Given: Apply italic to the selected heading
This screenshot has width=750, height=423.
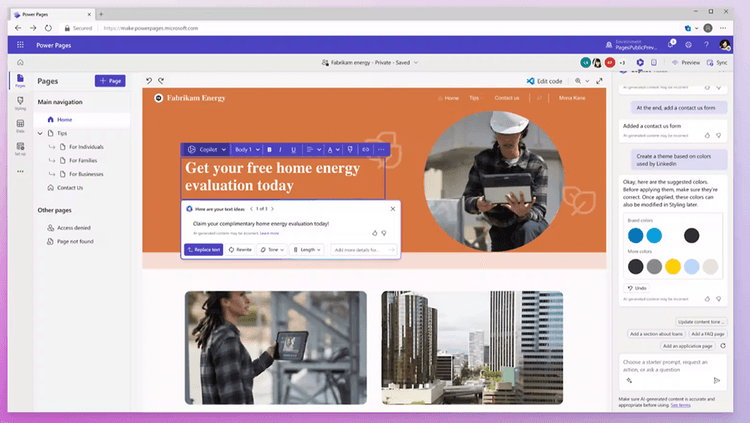Looking at the screenshot, I should (280, 150).
